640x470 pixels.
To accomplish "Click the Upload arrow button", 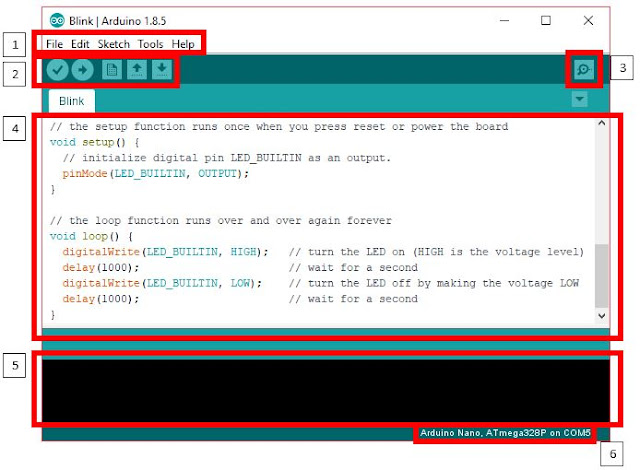I will tap(82, 70).
